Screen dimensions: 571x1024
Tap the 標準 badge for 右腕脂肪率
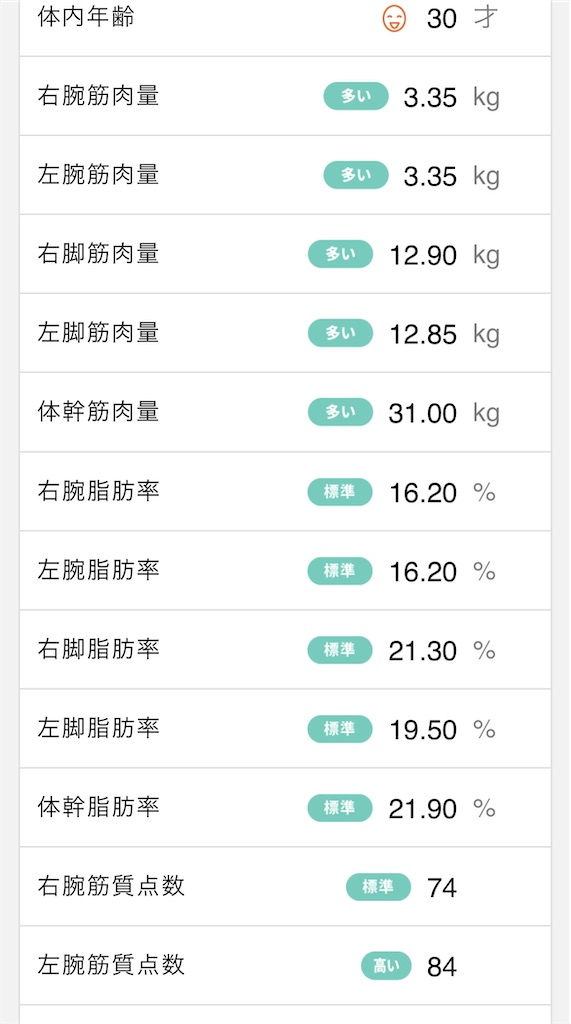[x=340, y=492]
